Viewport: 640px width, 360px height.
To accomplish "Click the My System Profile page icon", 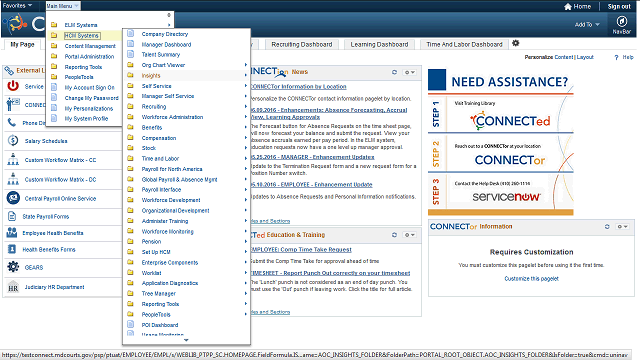I will (x=54, y=118).
